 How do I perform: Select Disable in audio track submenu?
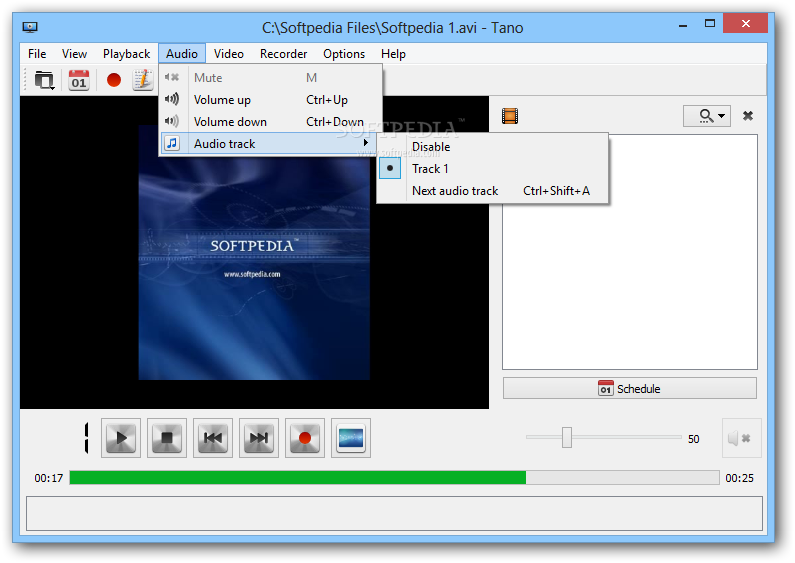pyautogui.click(x=492, y=147)
